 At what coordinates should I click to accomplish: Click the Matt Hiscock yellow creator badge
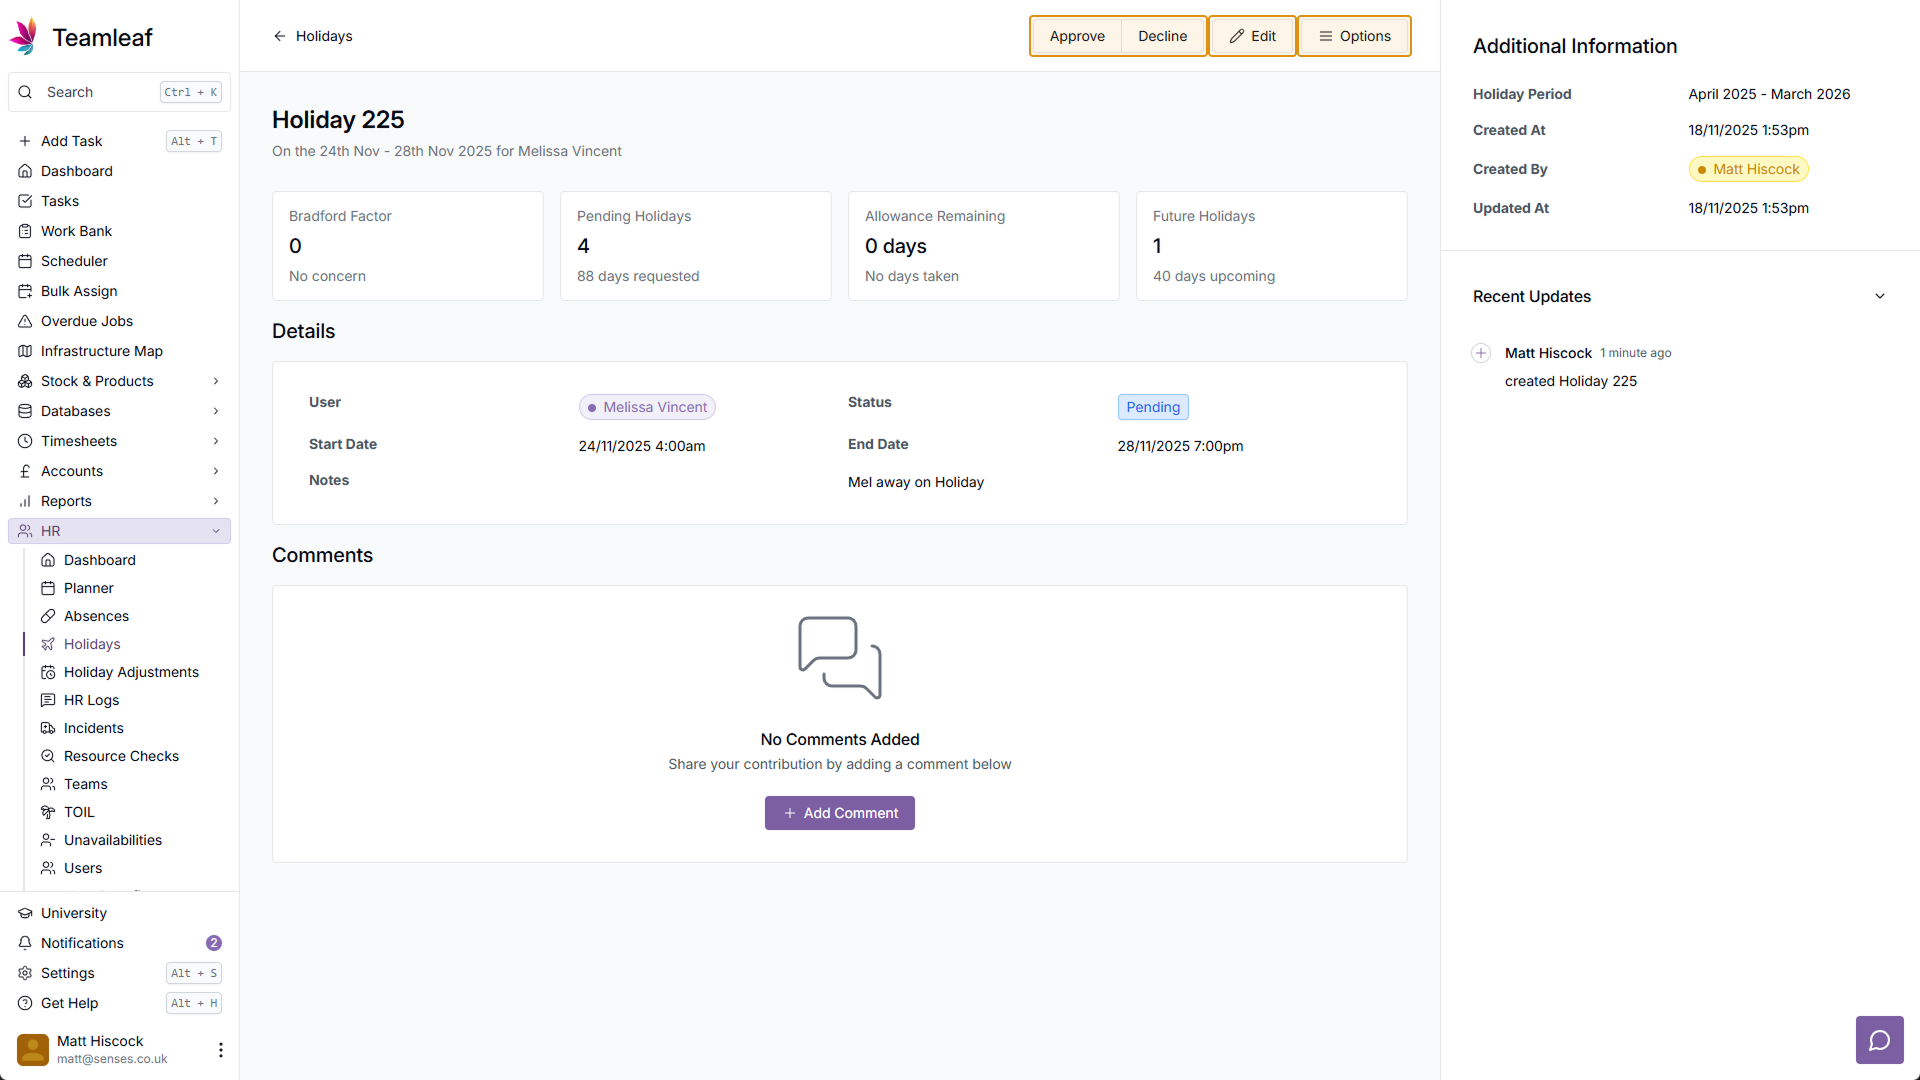click(x=1748, y=169)
